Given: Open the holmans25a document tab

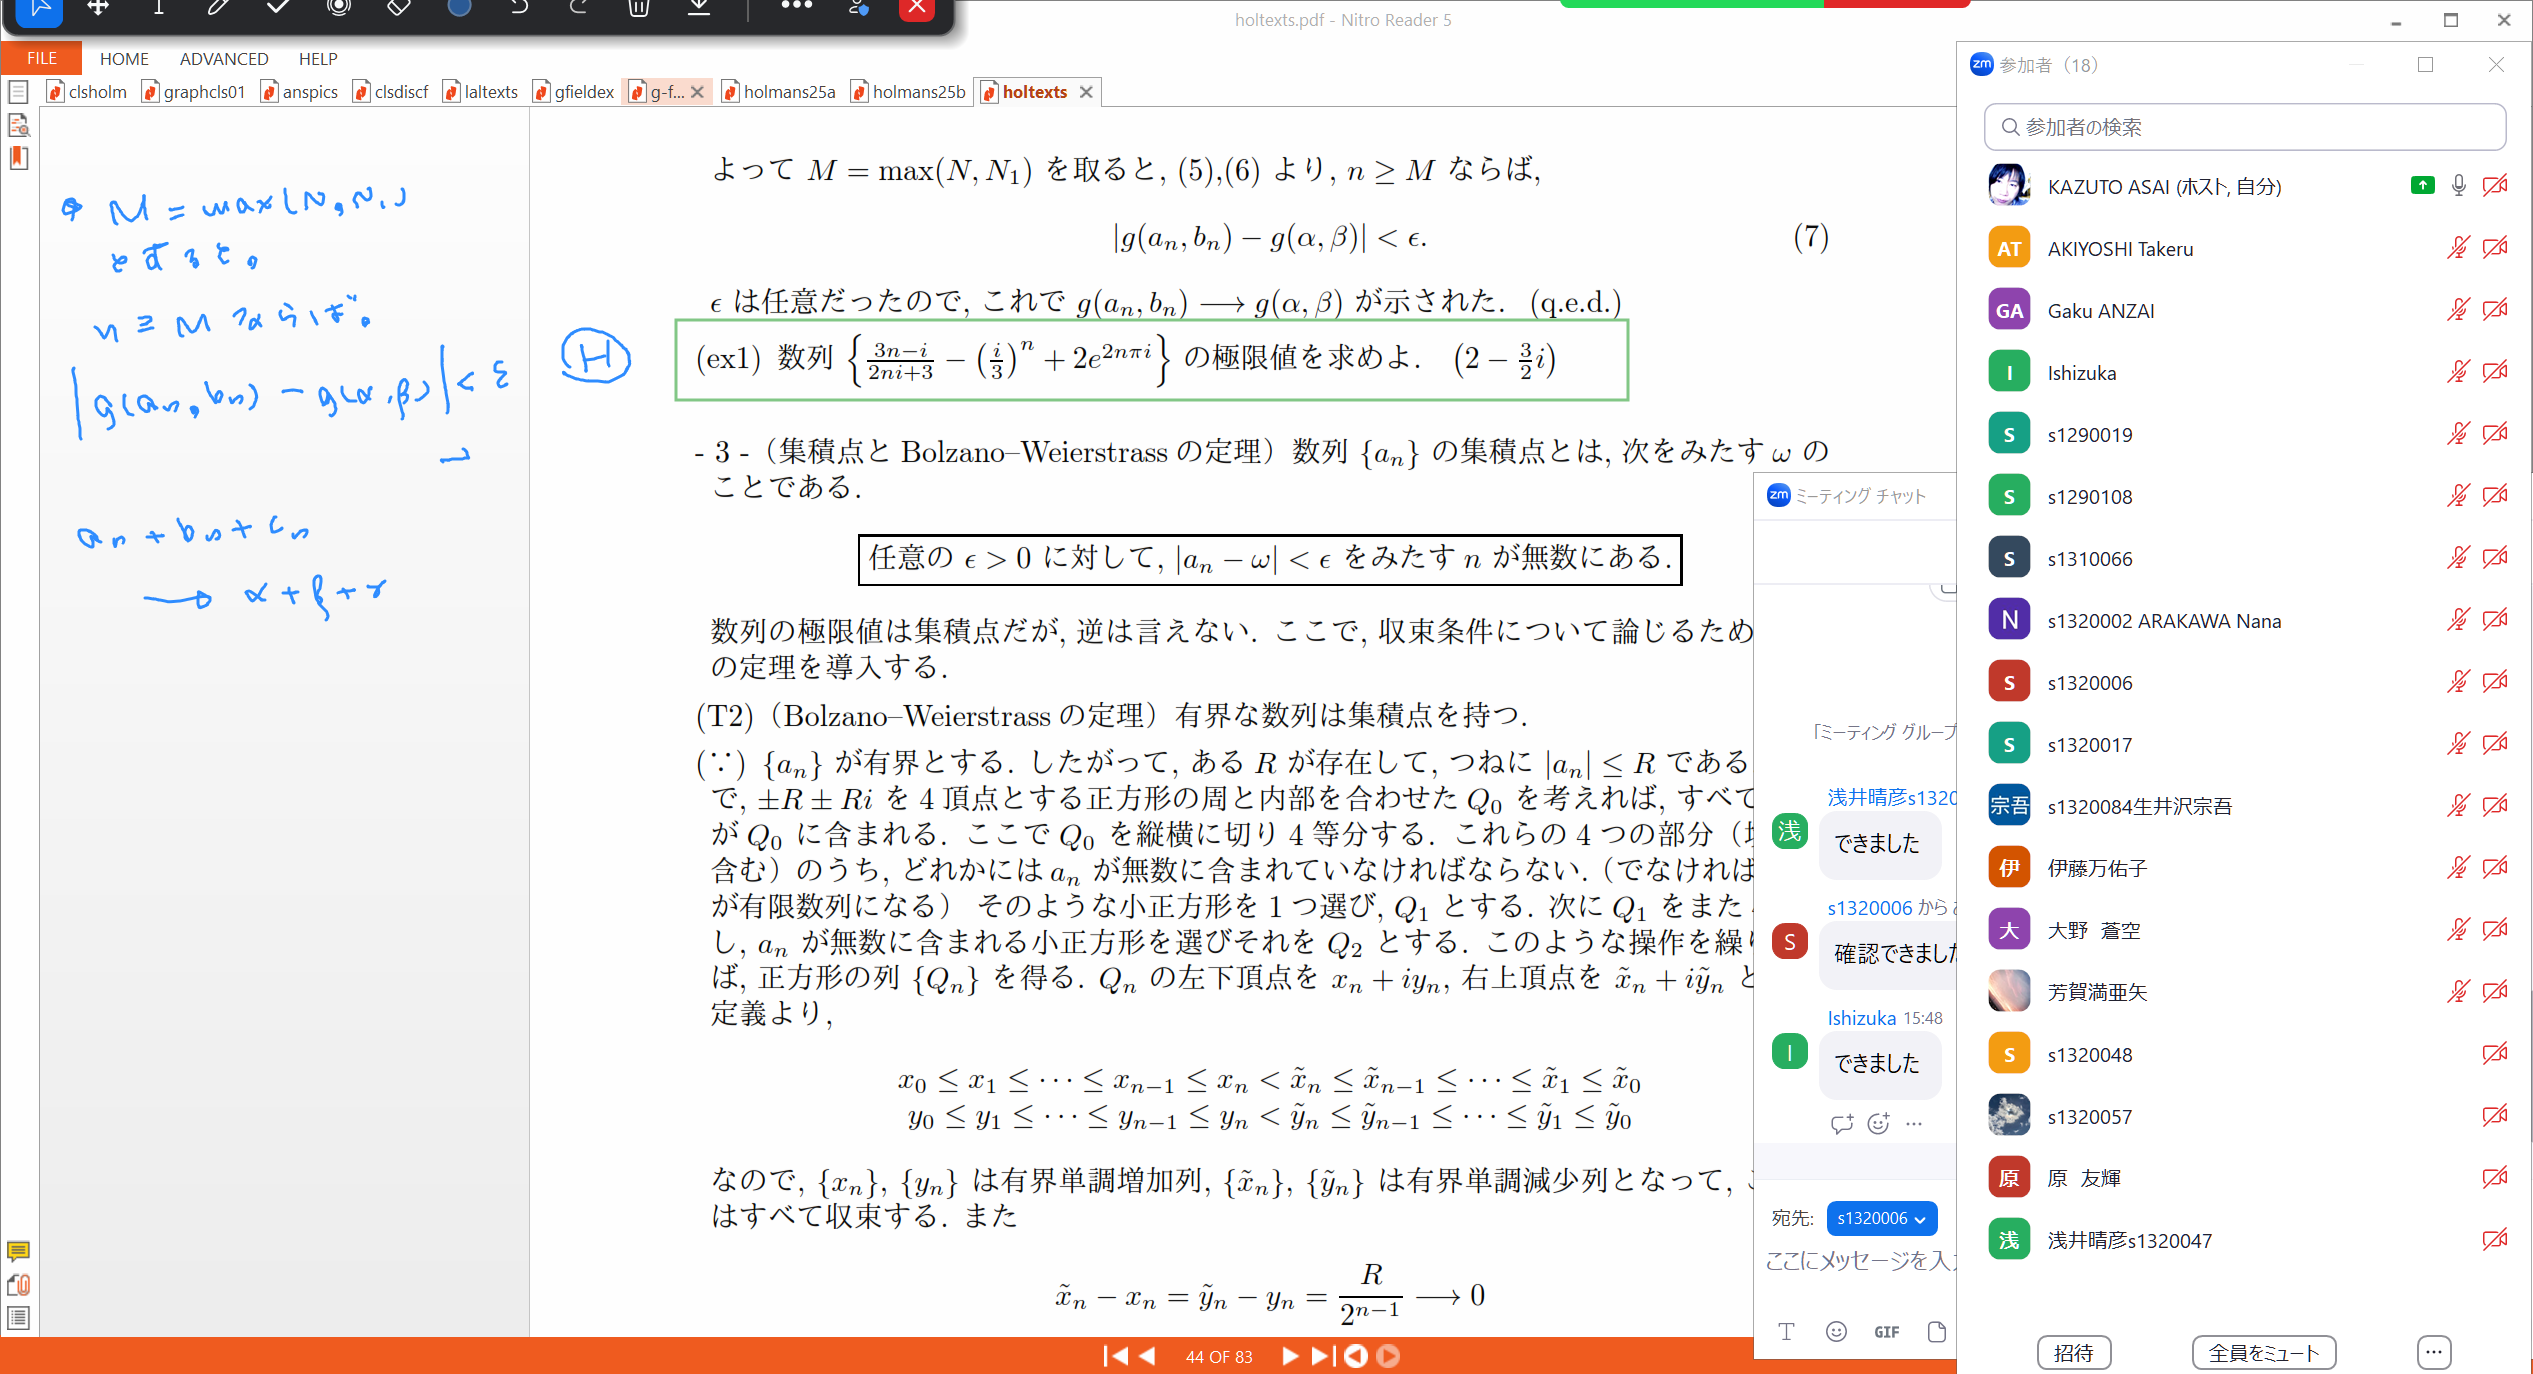Looking at the screenshot, I should click(x=789, y=91).
